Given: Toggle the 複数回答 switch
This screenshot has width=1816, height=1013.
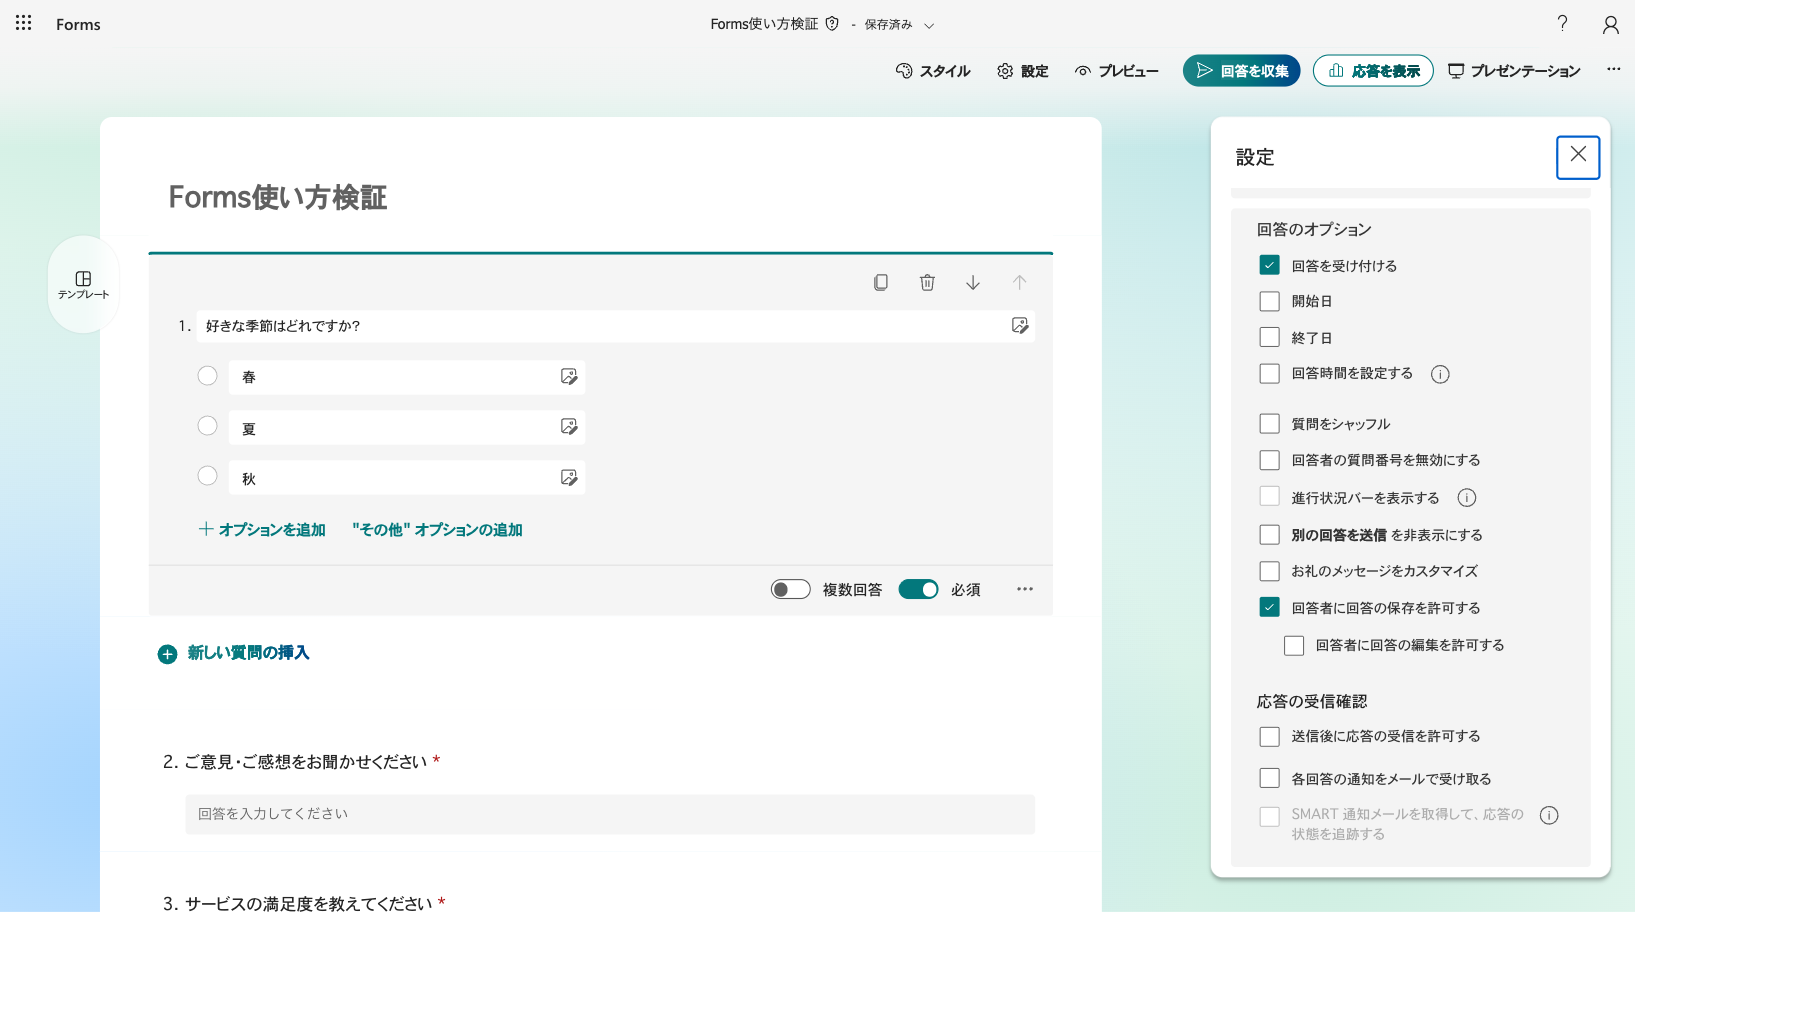Looking at the screenshot, I should click(x=790, y=589).
